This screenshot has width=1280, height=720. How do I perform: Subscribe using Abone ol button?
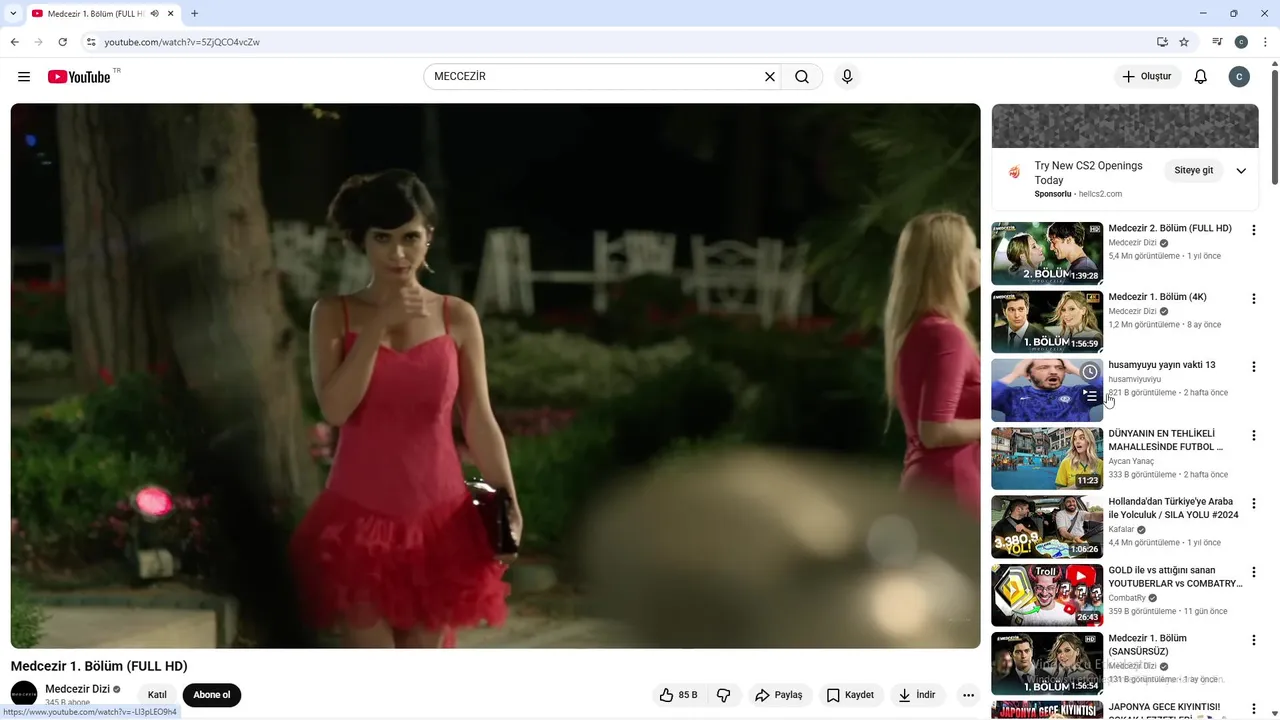point(212,695)
